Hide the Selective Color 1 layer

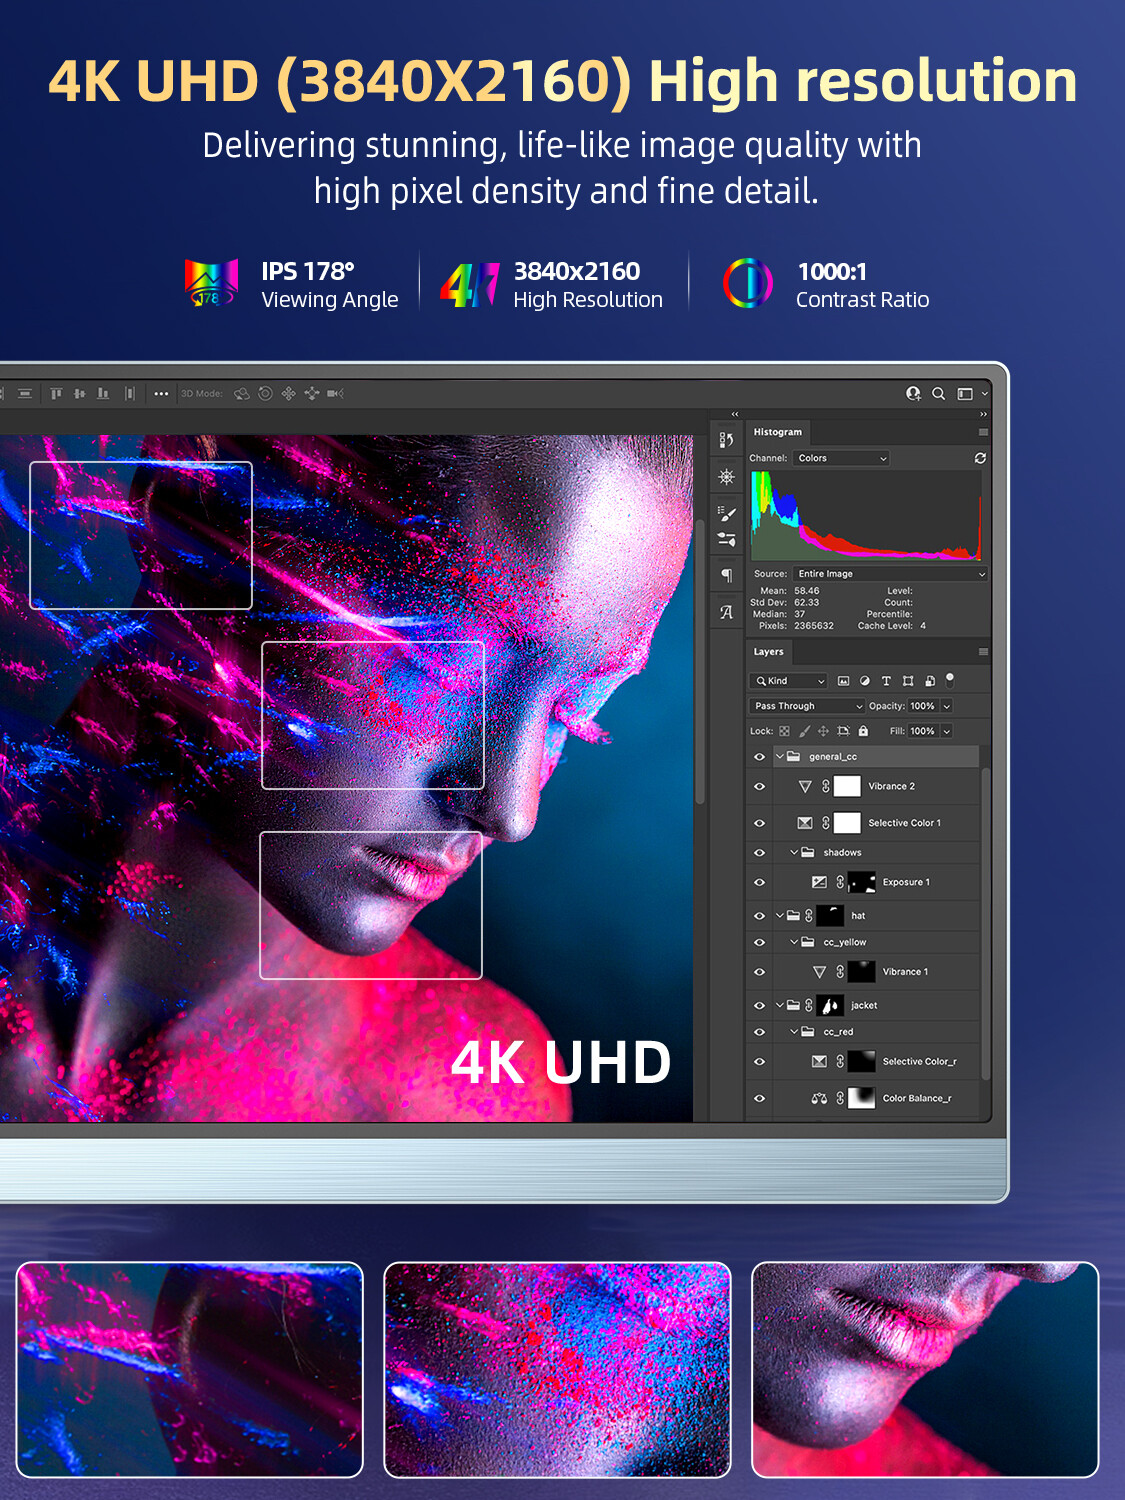[759, 823]
